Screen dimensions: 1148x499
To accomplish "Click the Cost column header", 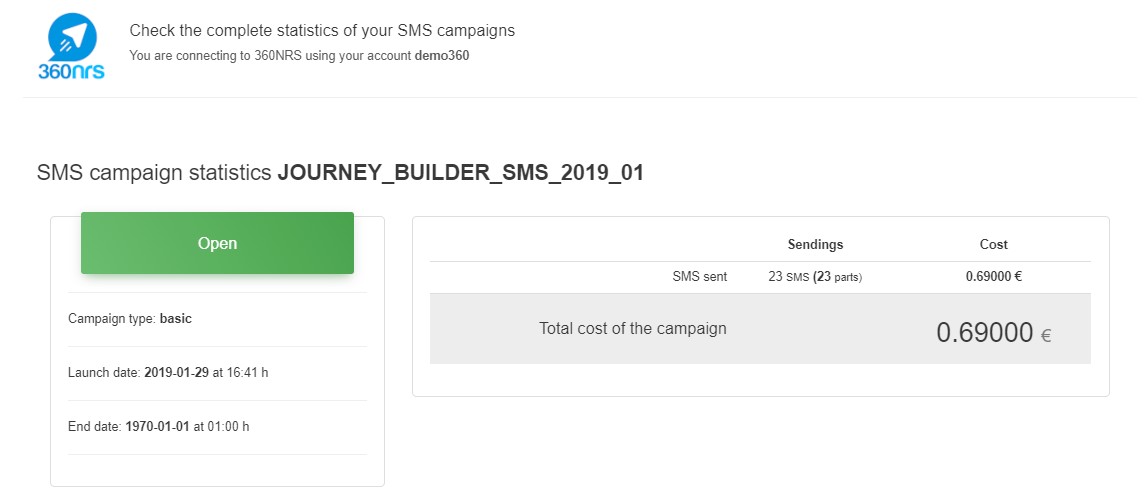I will coord(993,244).
